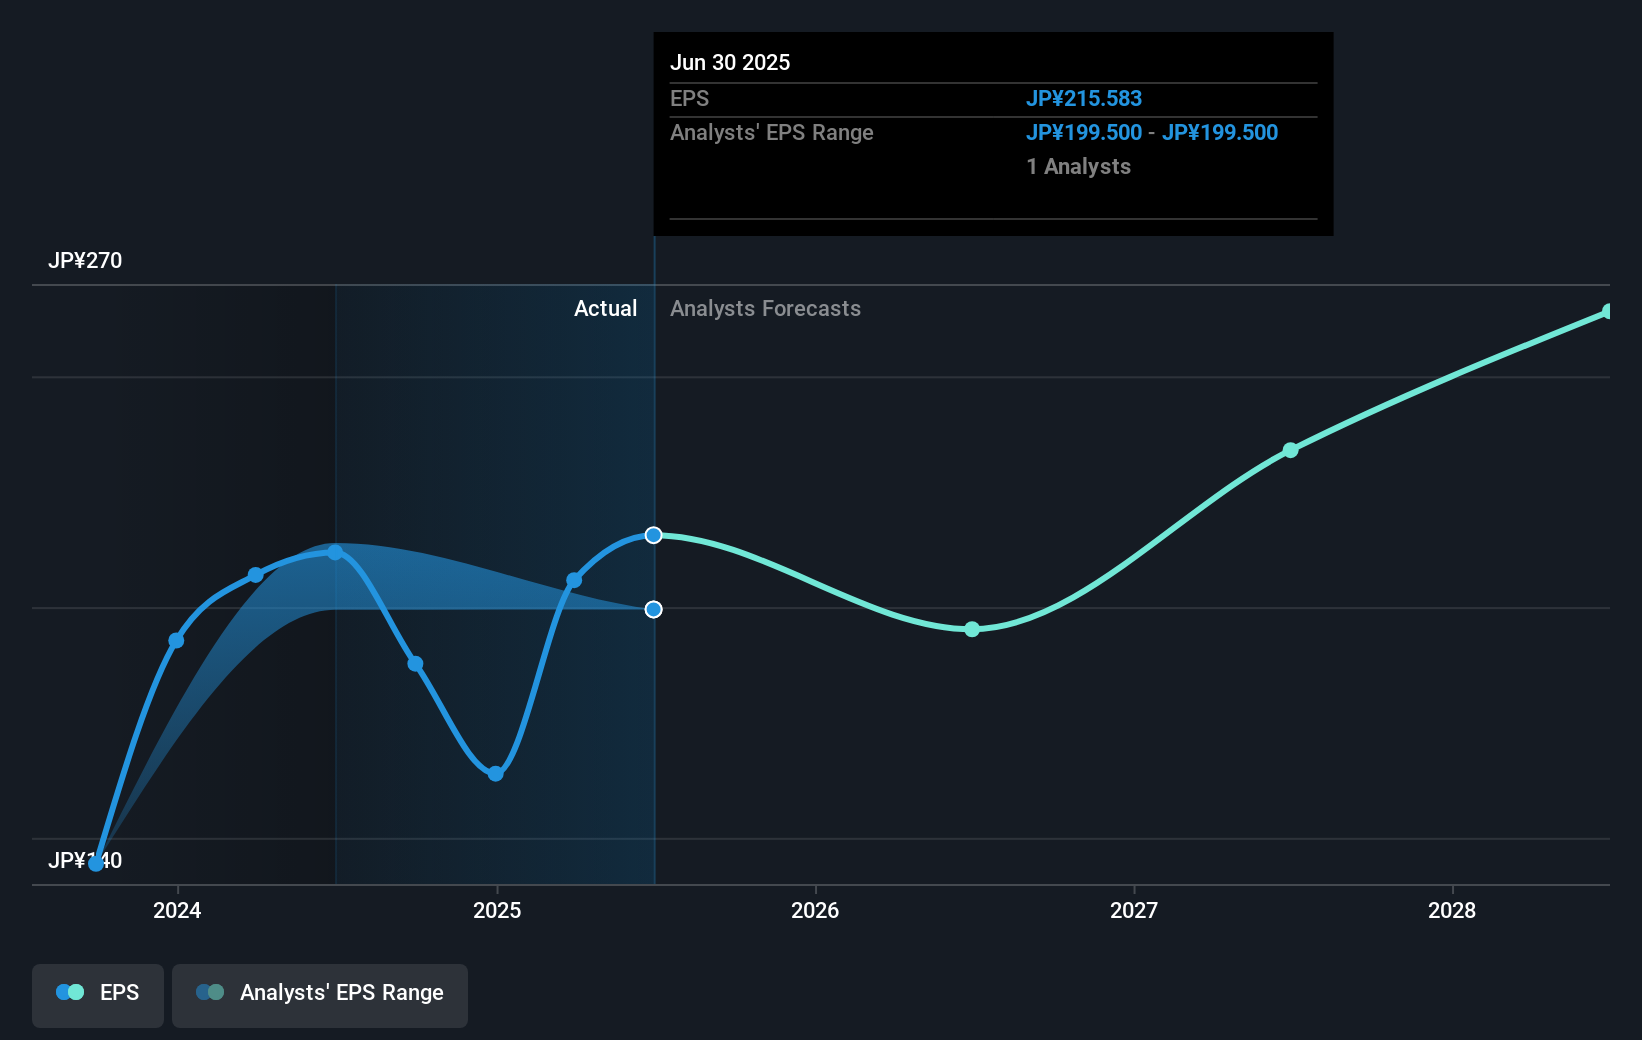Click the JP¥270 axis label
This screenshot has width=1642, height=1040.
pyautogui.click(x=86, y=260)
